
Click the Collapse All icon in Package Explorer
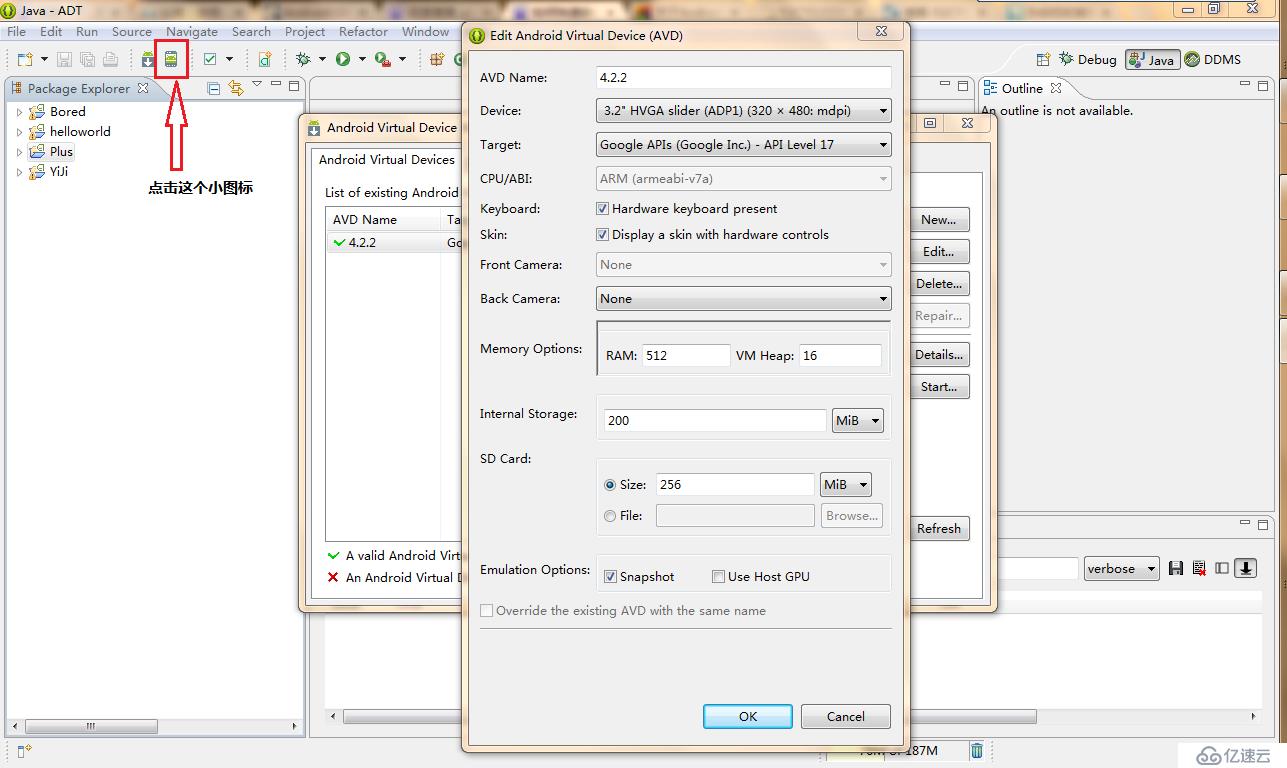click(x=214, y=88)
